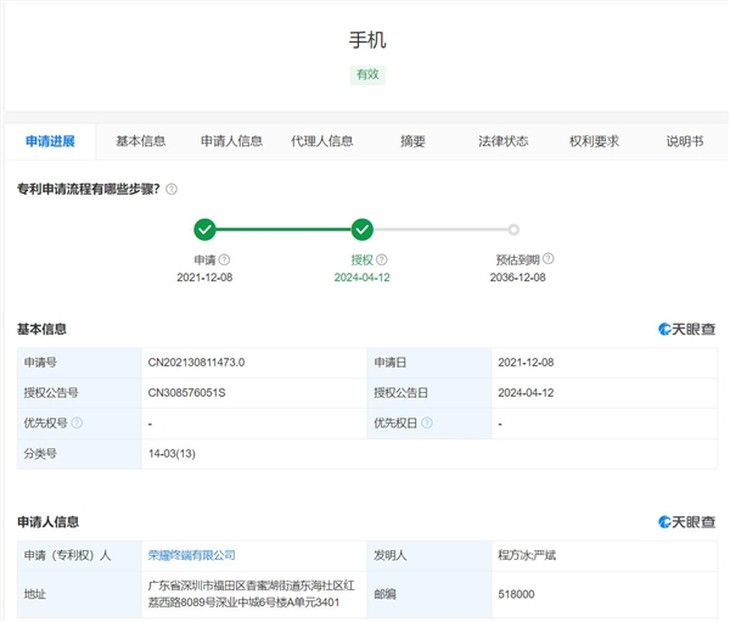Switch to 基本信息 tab
Screen dimensions: 730x622
141,141
